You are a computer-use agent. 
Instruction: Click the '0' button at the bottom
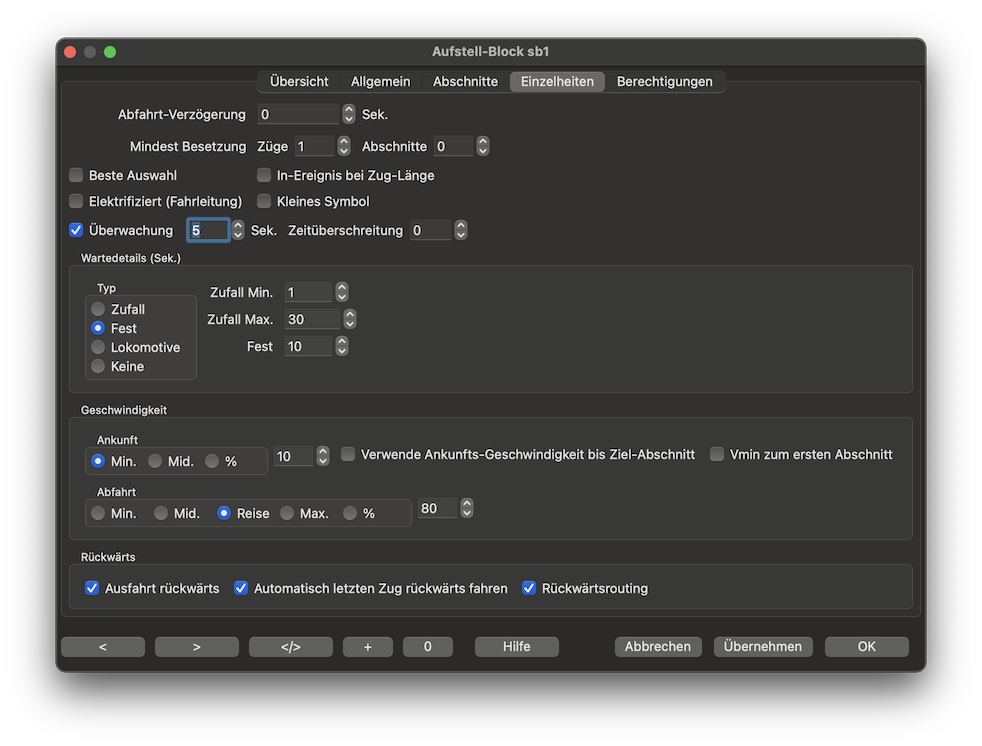pos(427,647)
